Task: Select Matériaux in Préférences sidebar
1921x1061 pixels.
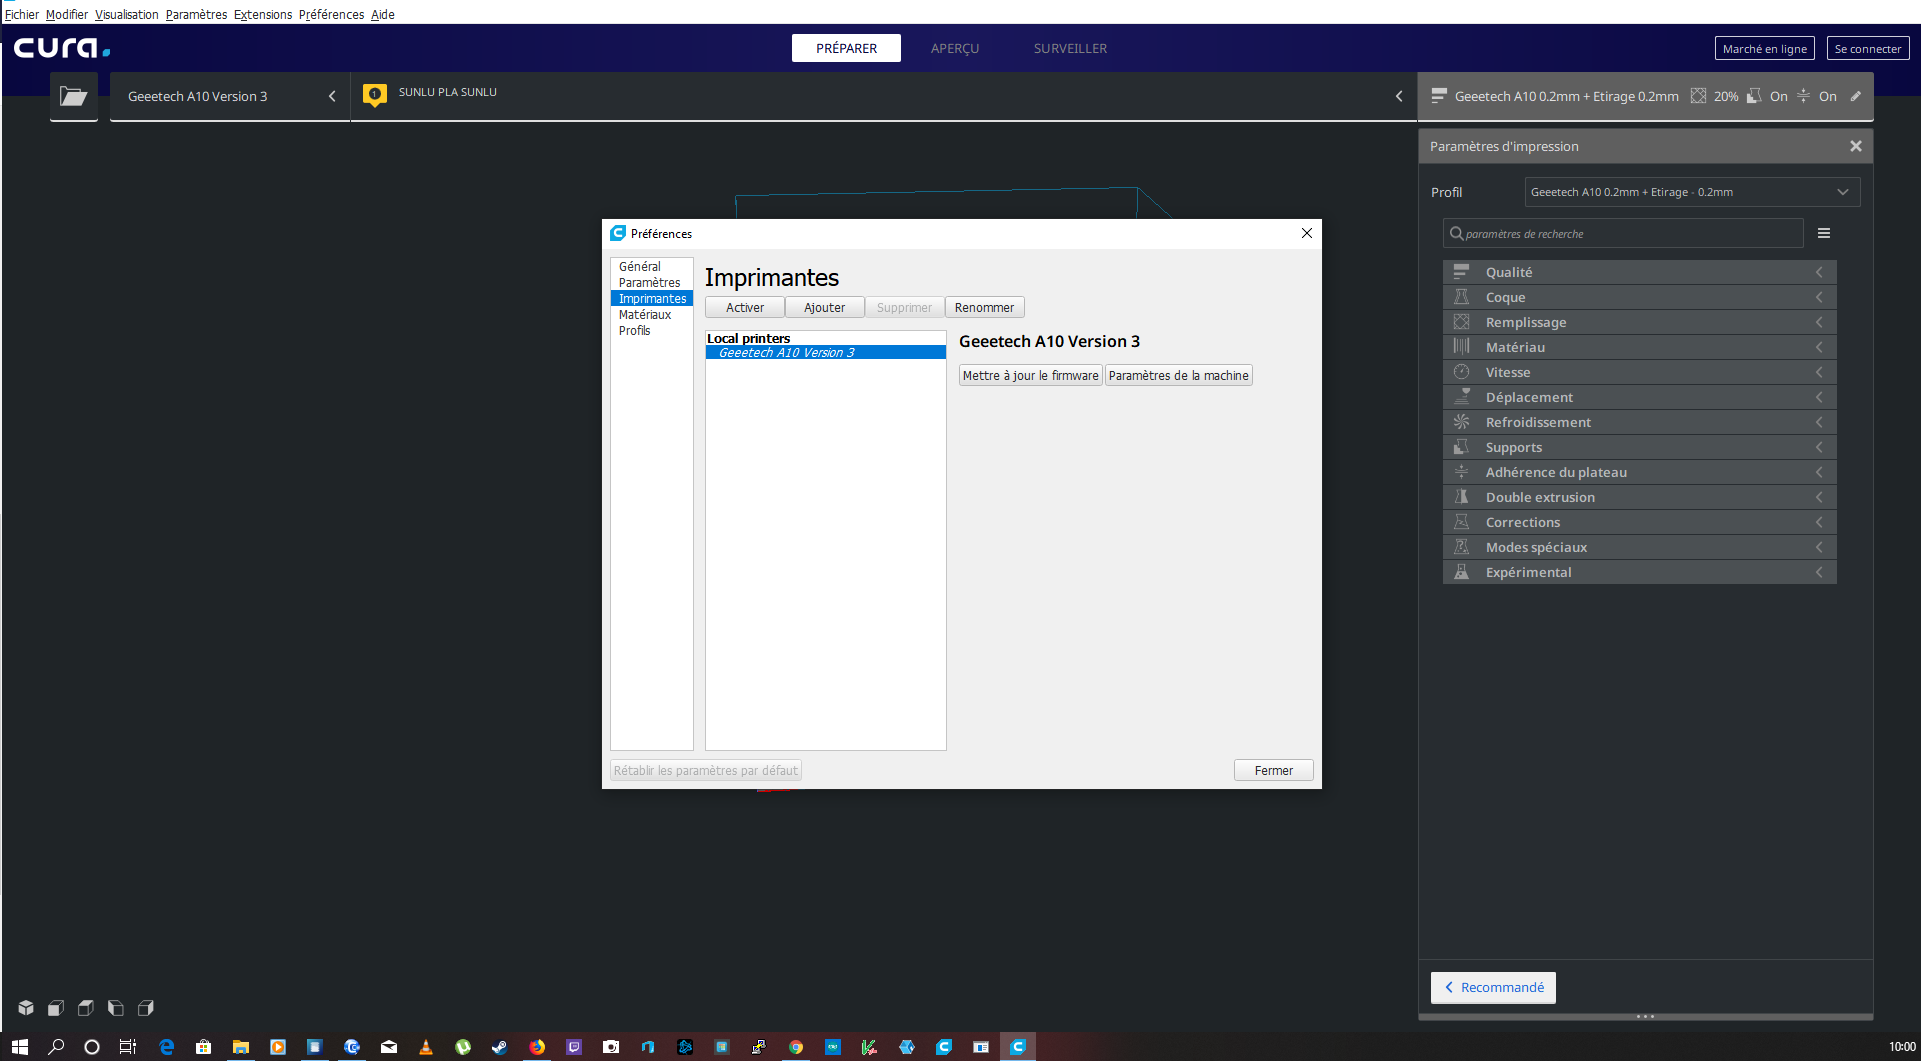Action: 645,314
